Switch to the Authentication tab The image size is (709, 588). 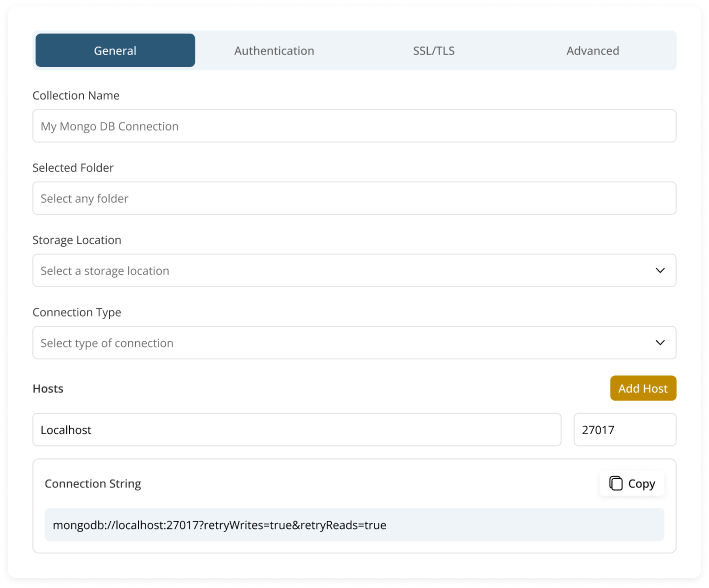274,51
